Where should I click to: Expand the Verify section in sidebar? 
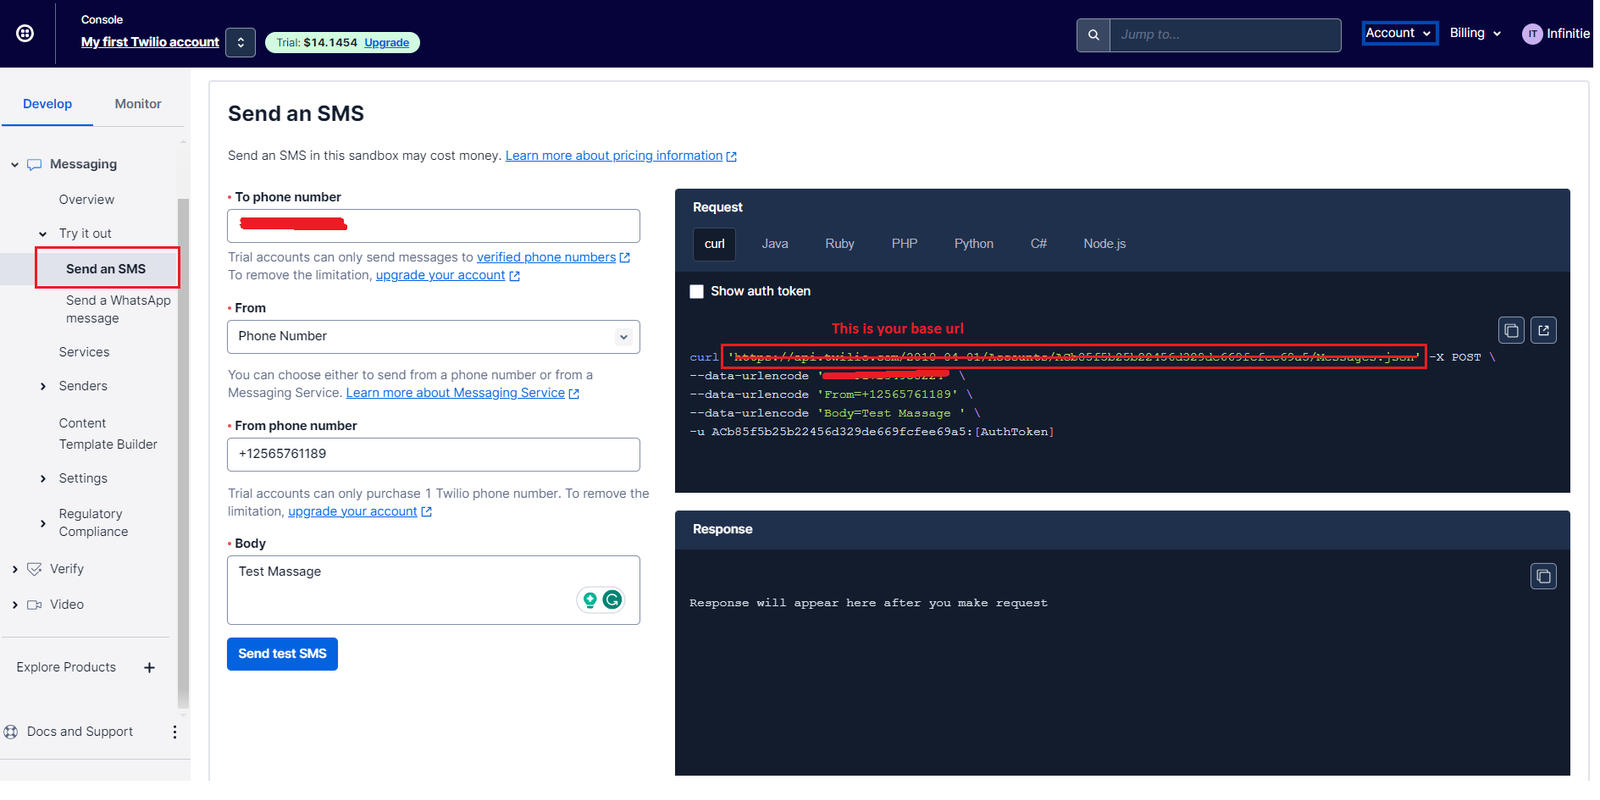pos(15,569)
